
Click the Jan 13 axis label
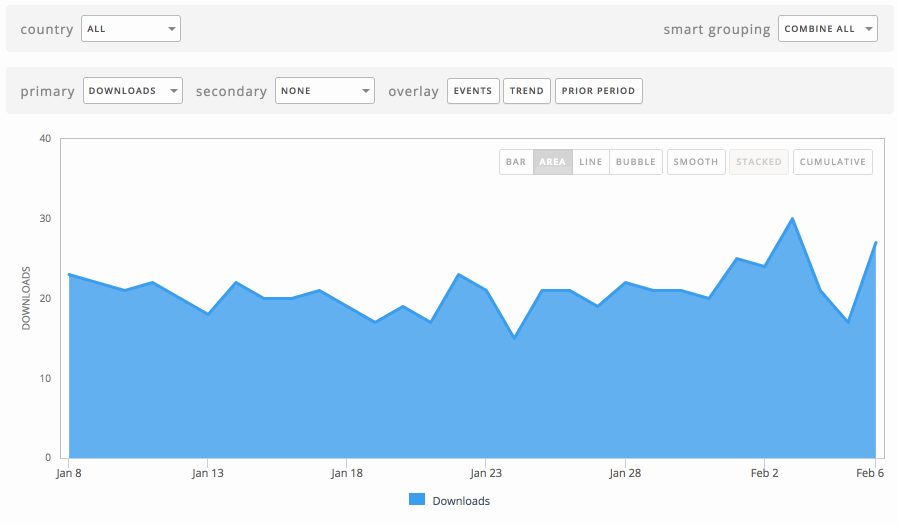[208, 473]
